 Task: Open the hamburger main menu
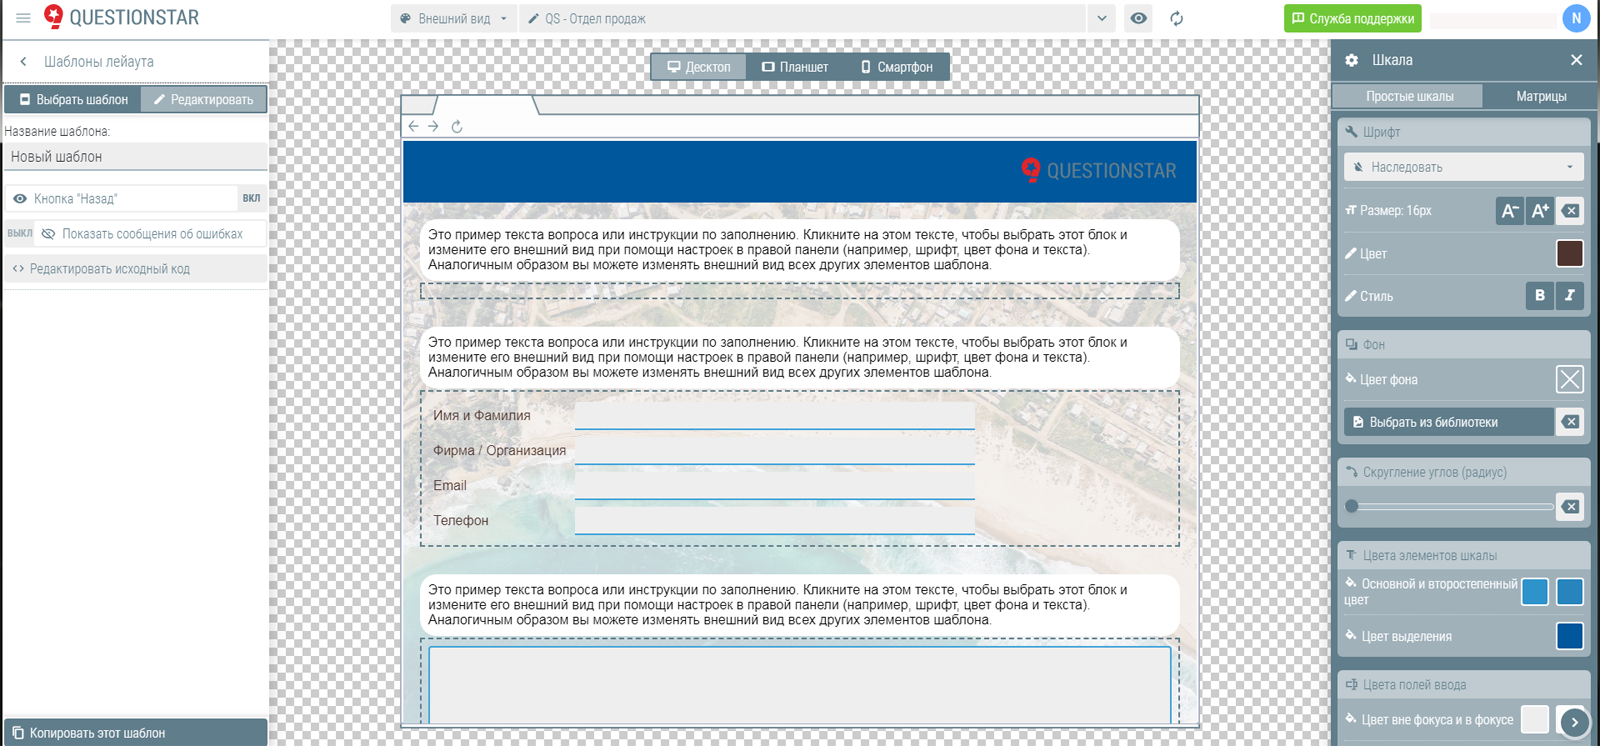pos(23,18)
